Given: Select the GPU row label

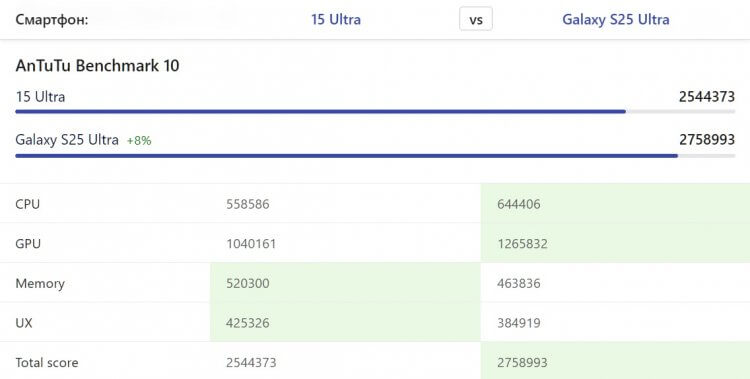Looking at the screenshot, I should pos(28,244).
